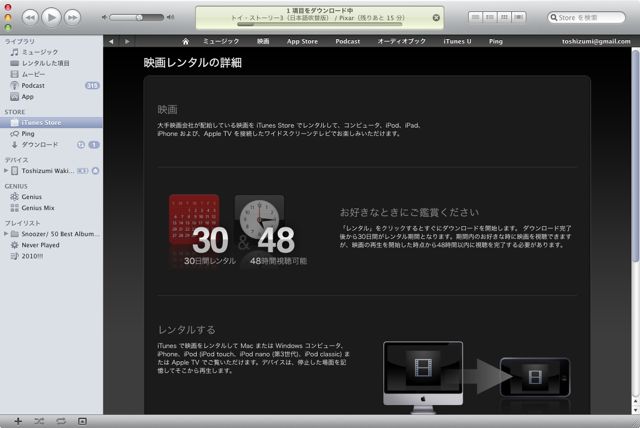This screenshot has width=640, height=428.
Task: Open the App Store tab
Action: (x=302, y=41)
